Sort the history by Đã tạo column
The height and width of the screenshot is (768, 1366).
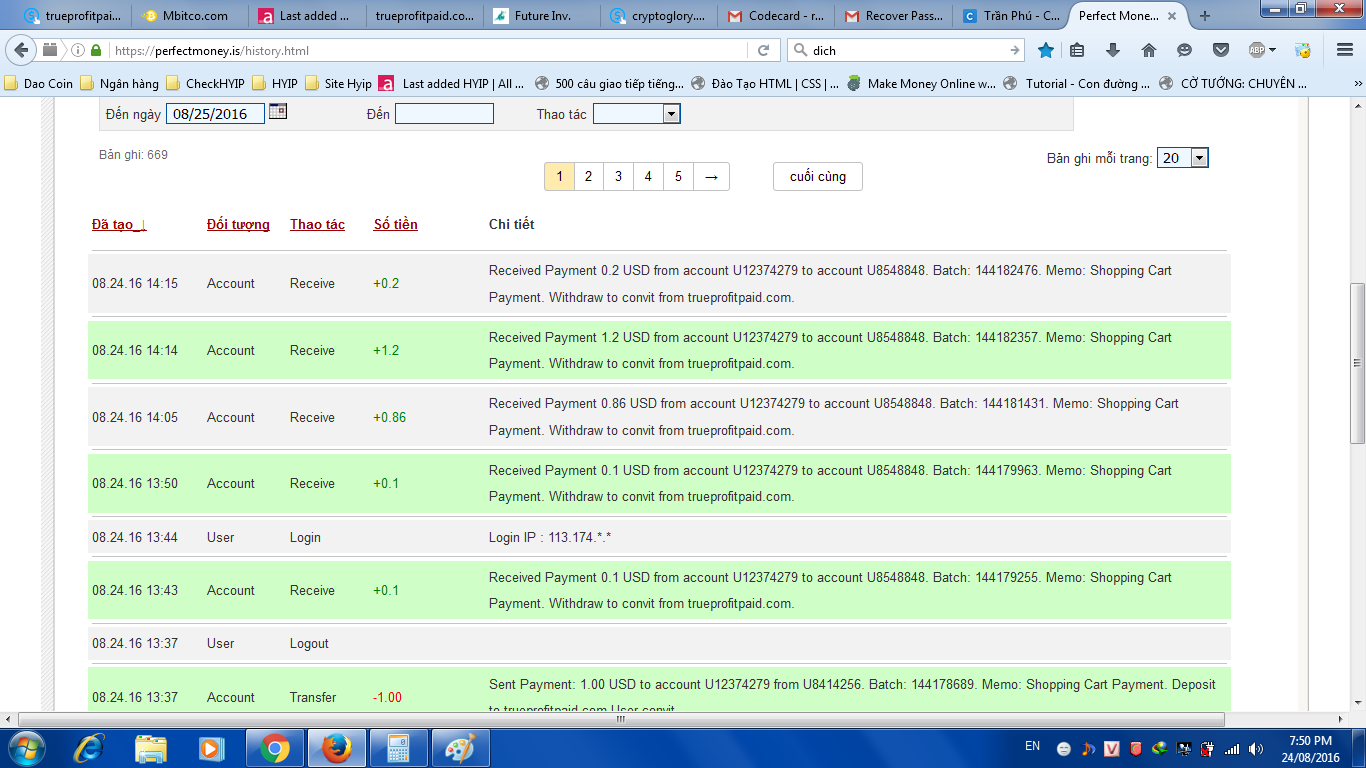119,225
